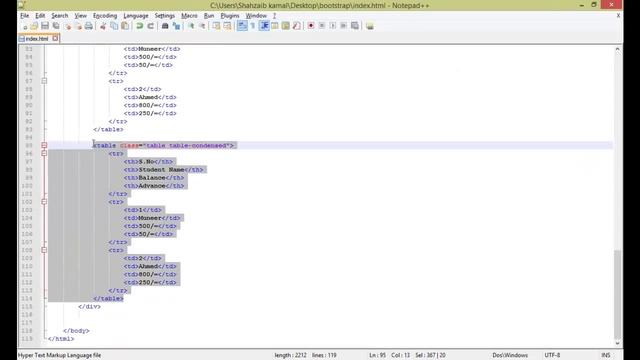Viewport: 640px width, 360px height.
Task: Open the Document Map toolbar icon
Action: coord(286,26)
